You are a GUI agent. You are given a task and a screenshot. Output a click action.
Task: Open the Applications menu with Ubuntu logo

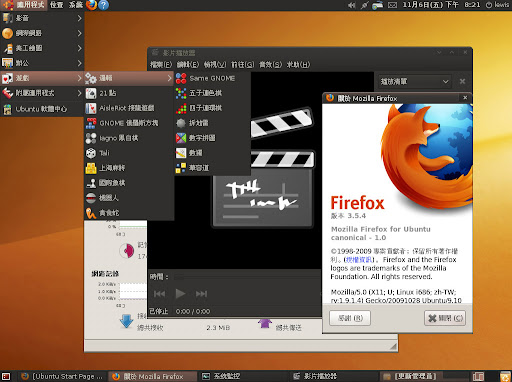click(24, 5)
